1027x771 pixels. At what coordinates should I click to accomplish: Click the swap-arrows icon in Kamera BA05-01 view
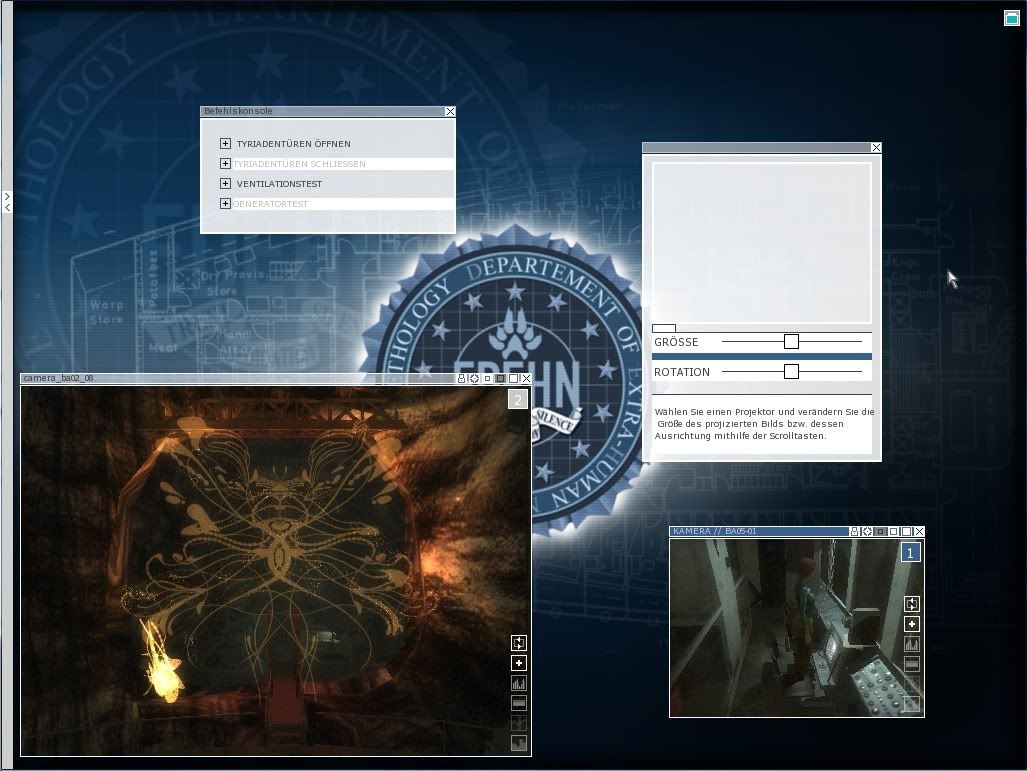(x=912, y=604)
